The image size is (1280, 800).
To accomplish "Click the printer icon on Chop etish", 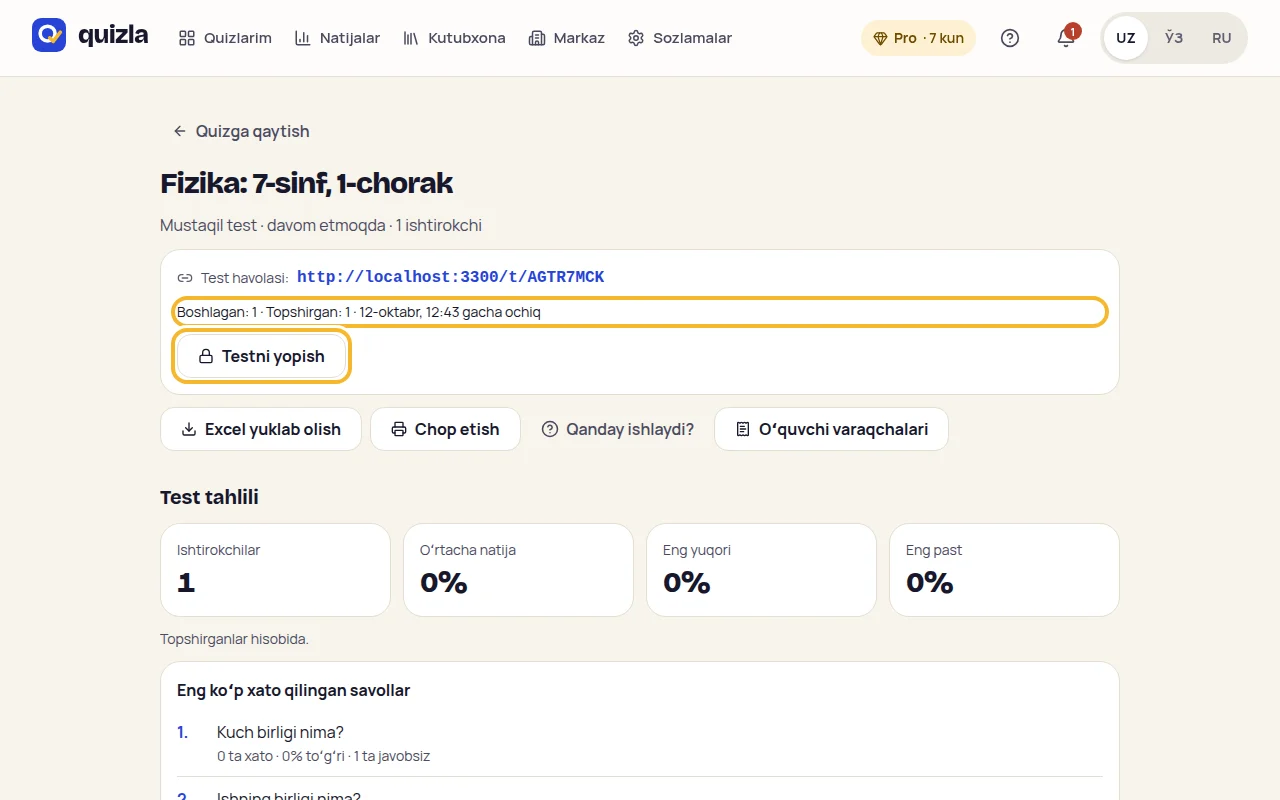I will click(x=399, y=429).
